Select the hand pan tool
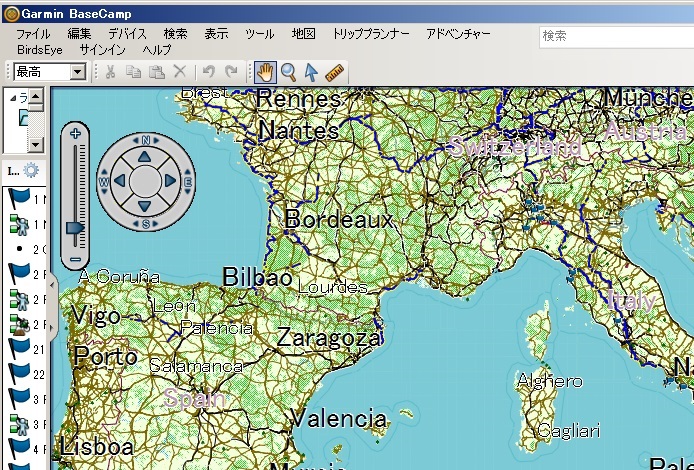The image size is (694, 470). pos(266,72)
